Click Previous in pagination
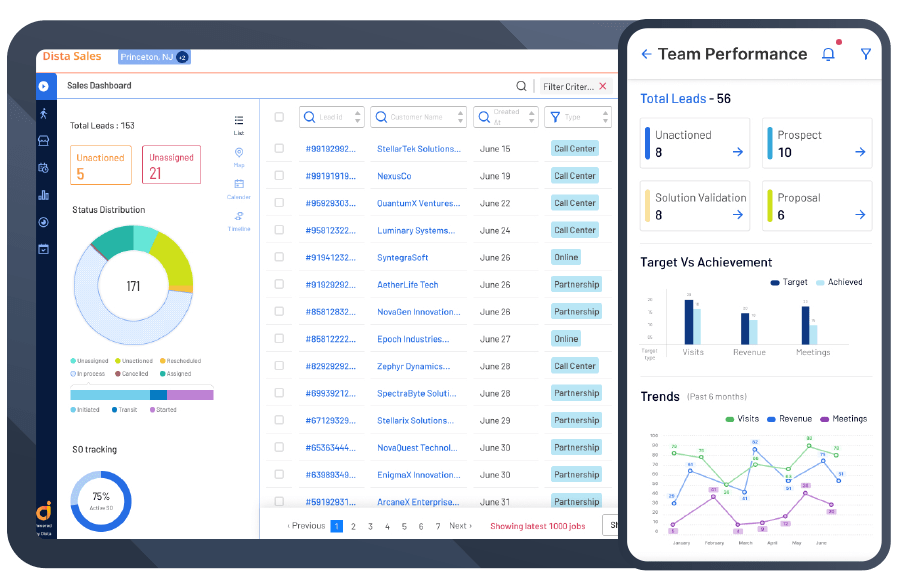This screenshot has height=585, width=900. [307, 526]
